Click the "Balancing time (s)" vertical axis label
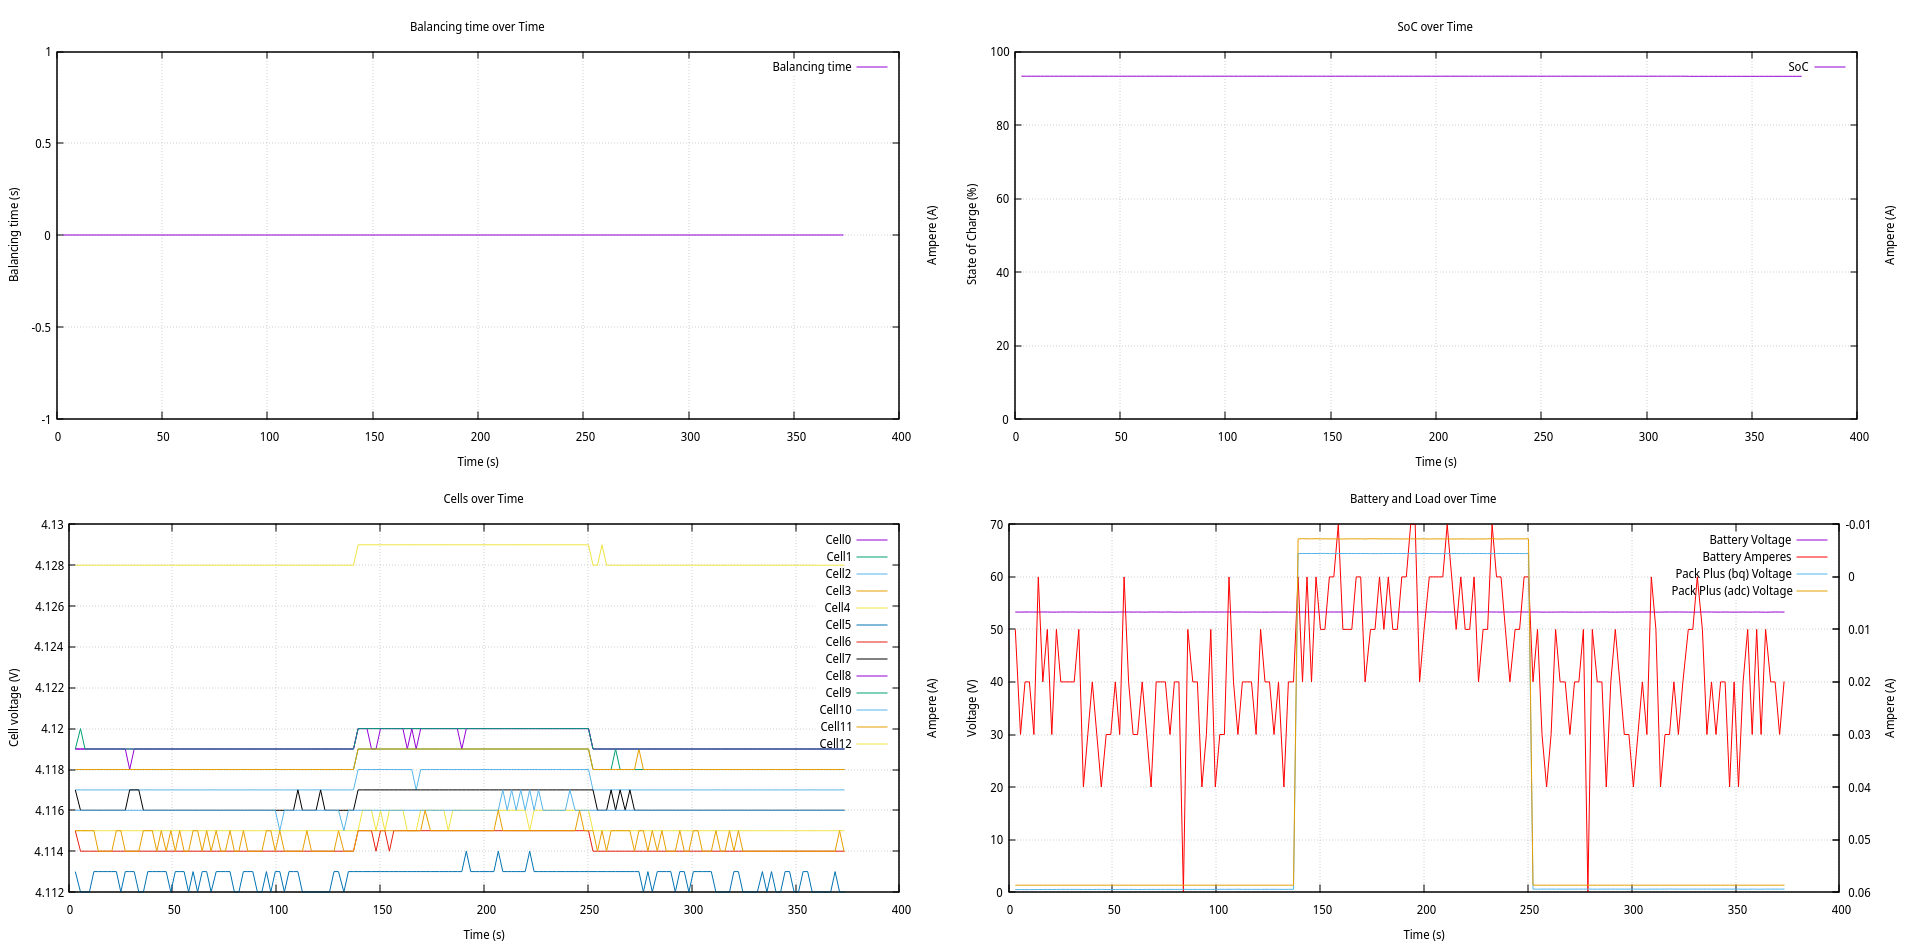 pos(14,234)
